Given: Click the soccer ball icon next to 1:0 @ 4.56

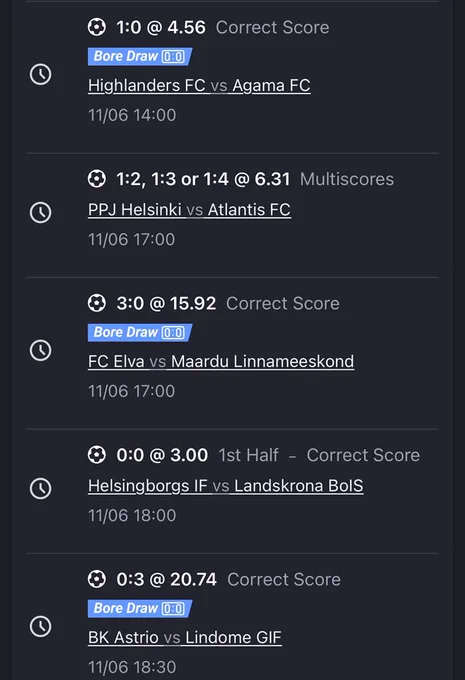Looking at the screenshot, I should [x=96, y=27].
